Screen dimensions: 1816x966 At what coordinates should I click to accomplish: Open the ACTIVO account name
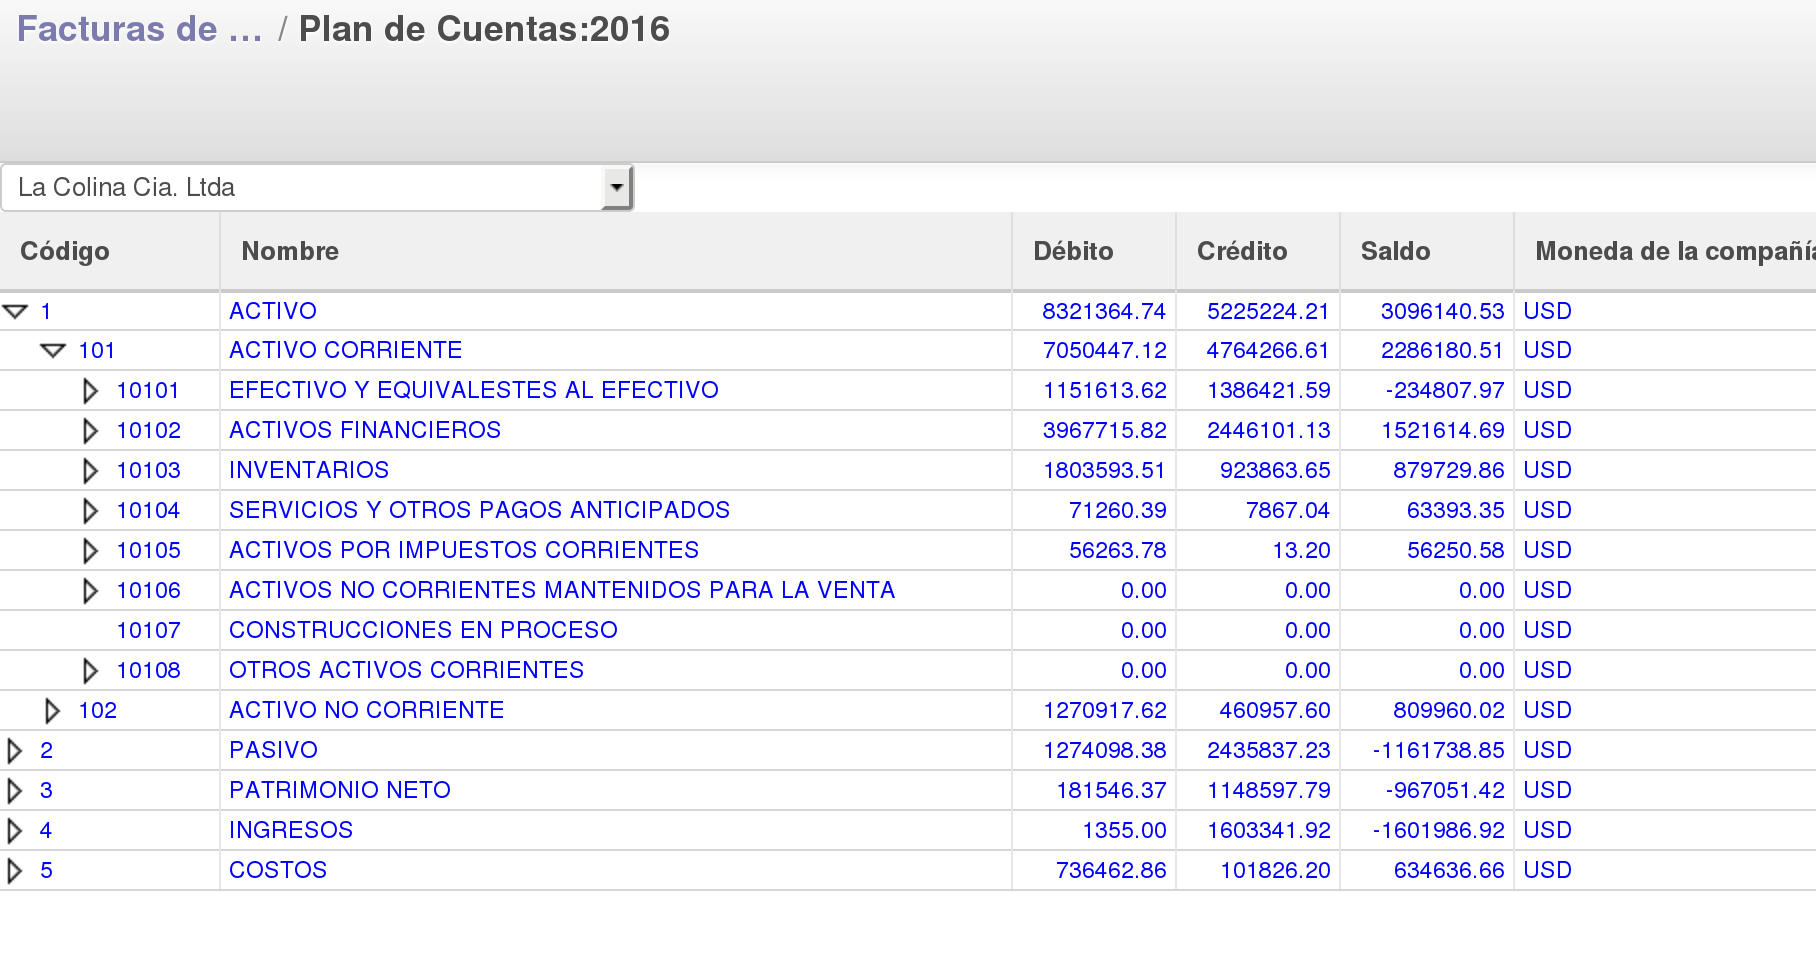pos(273,311)
